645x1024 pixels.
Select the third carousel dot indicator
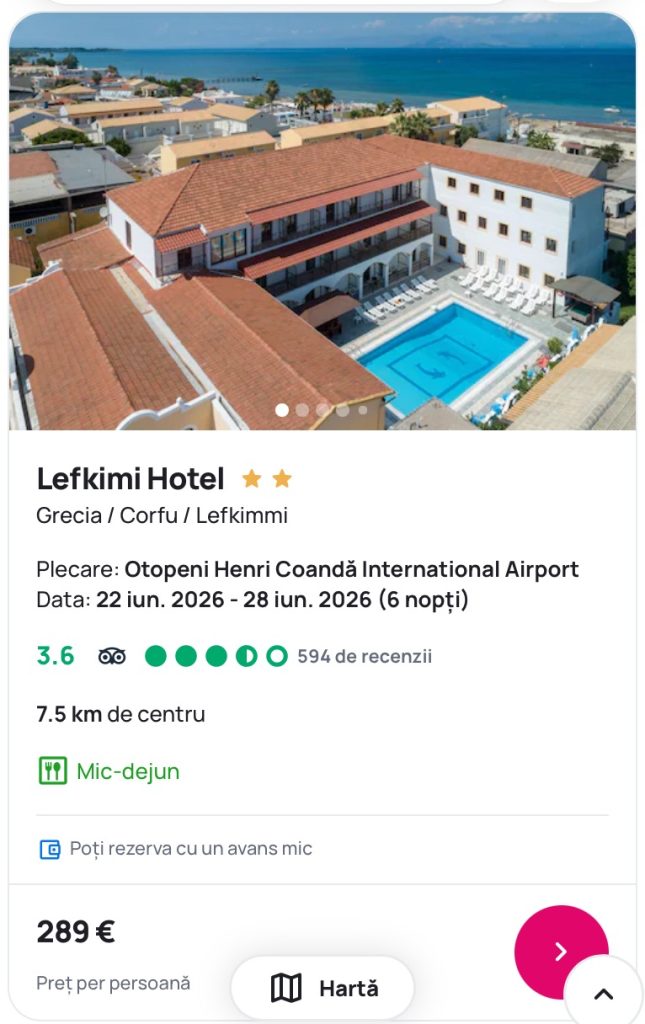pyautogui.click(x=323, y=410)
